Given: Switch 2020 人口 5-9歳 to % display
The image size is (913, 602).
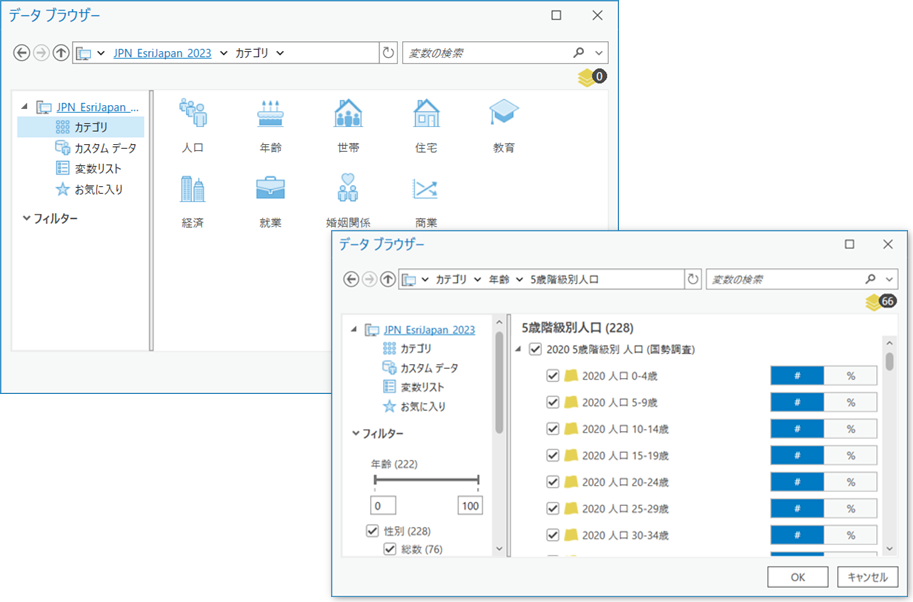Looking at the screenshot, I should 852,401.
